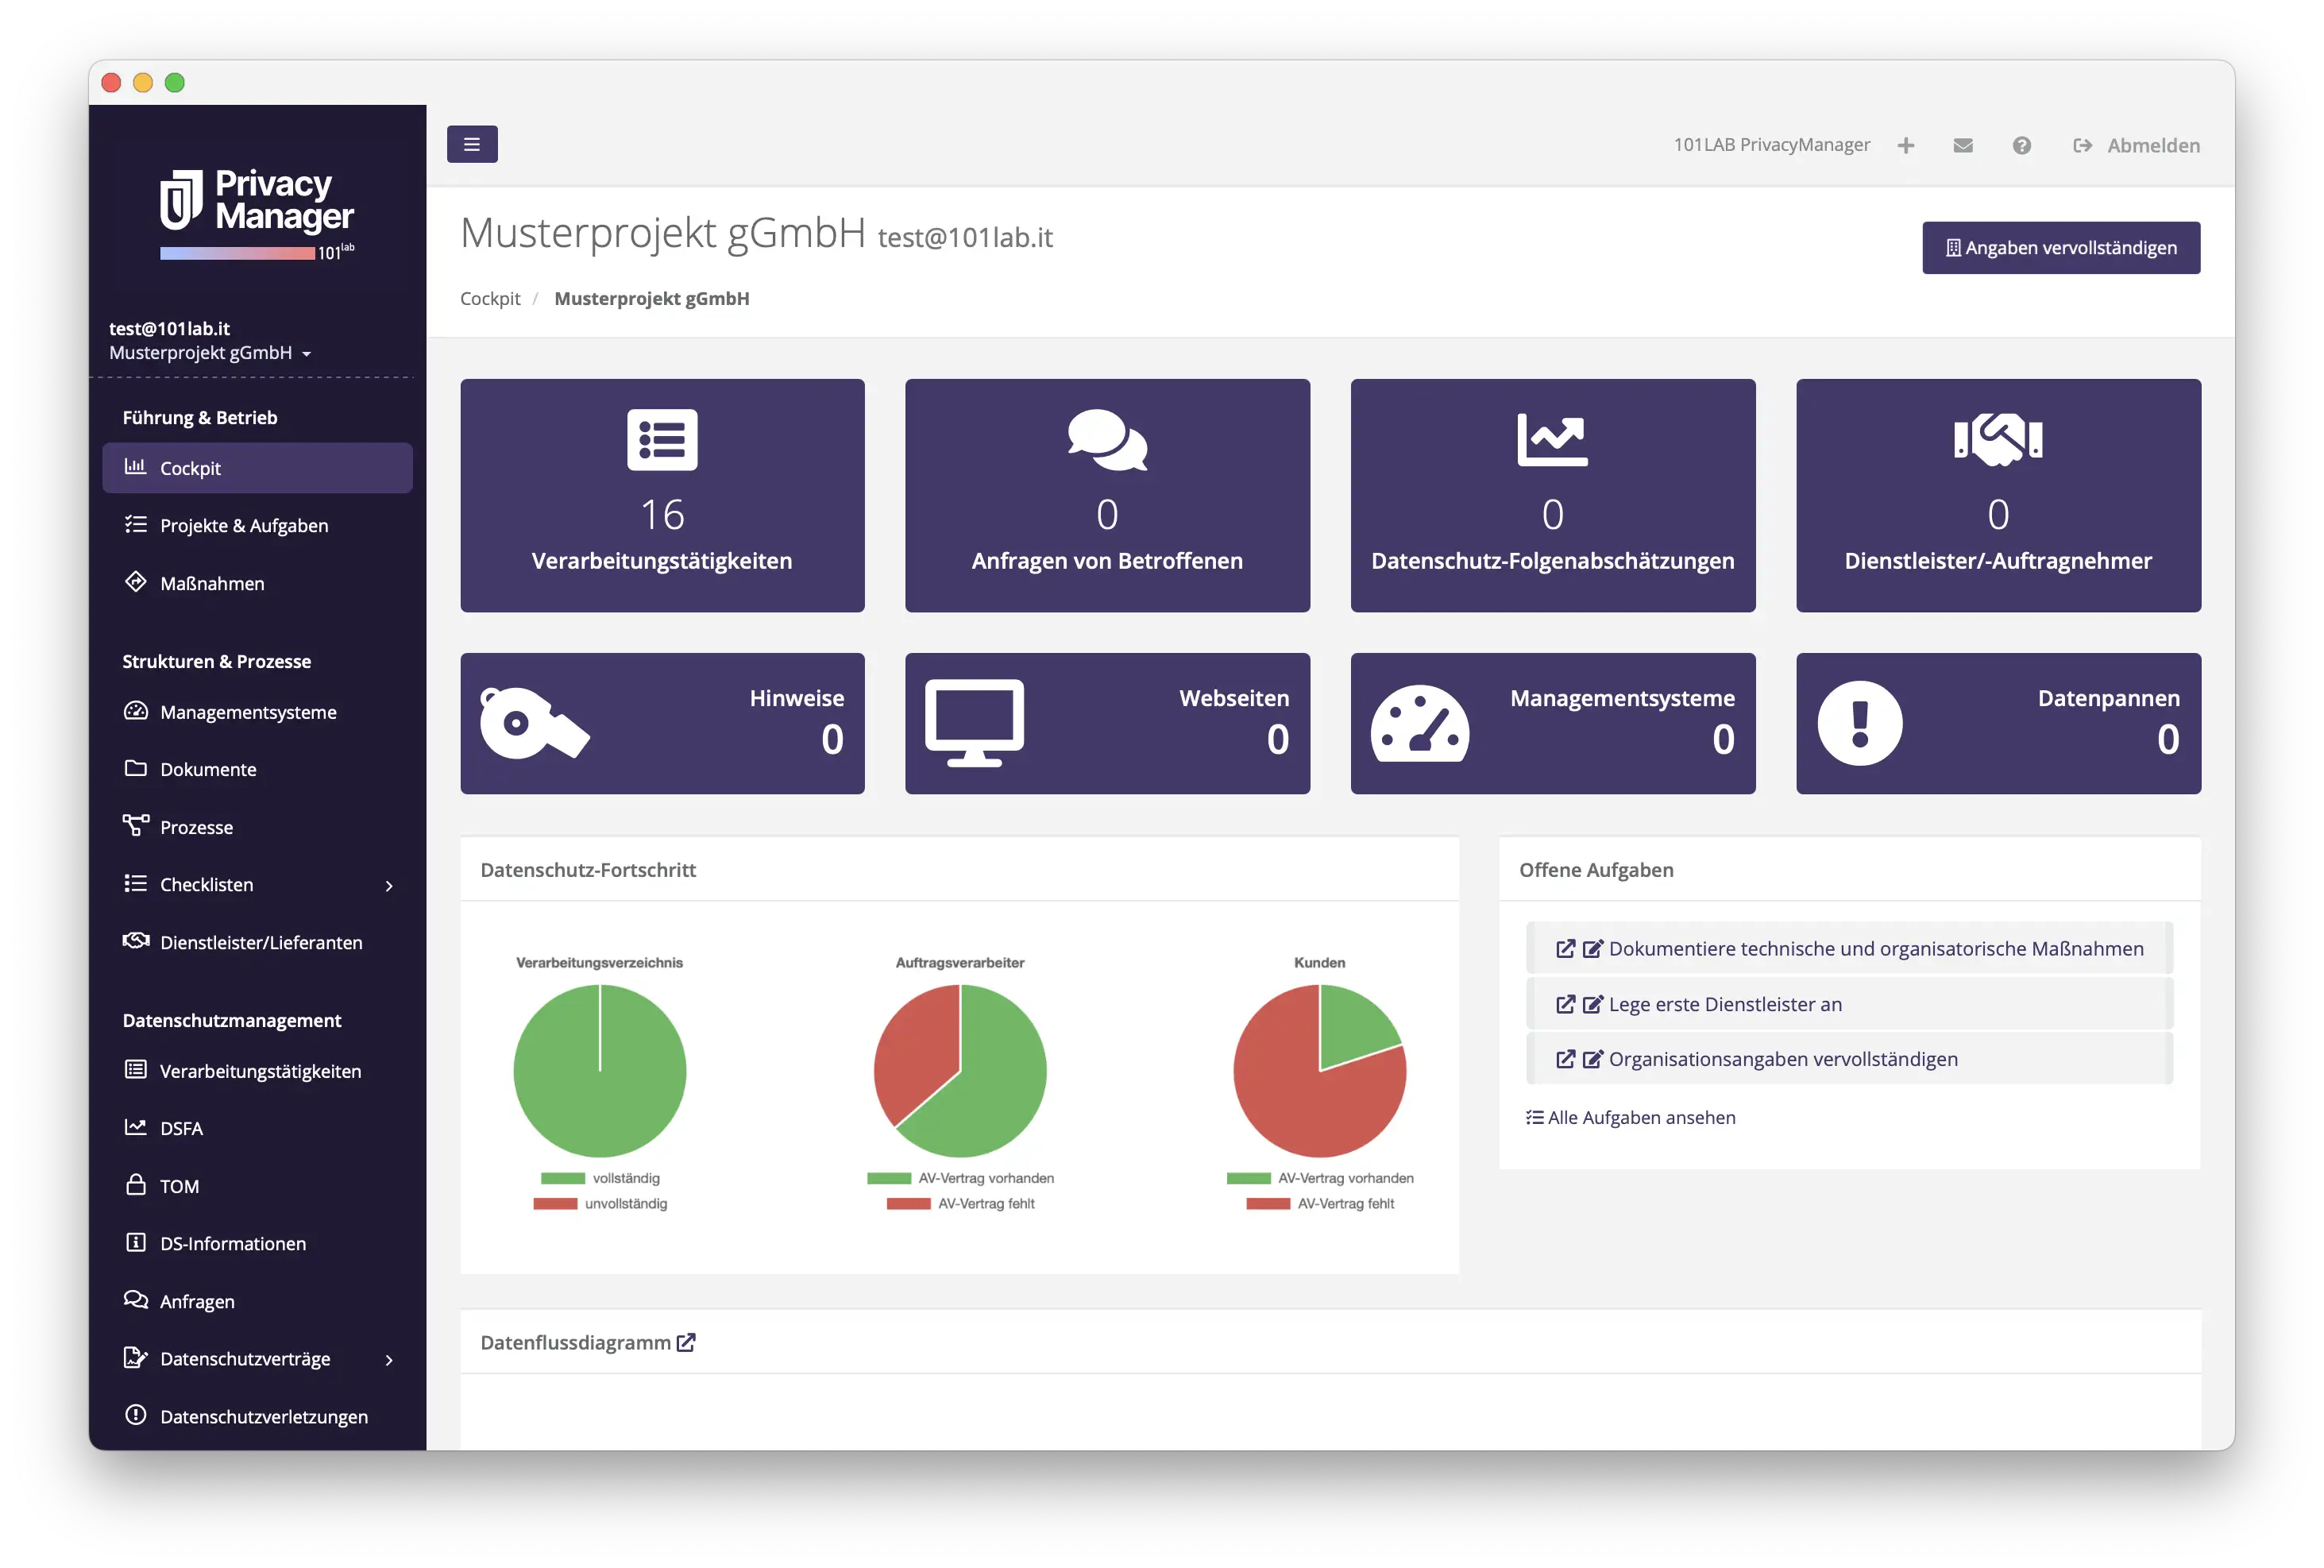Click the Angaben vervollständigen button

(2060, 247)
